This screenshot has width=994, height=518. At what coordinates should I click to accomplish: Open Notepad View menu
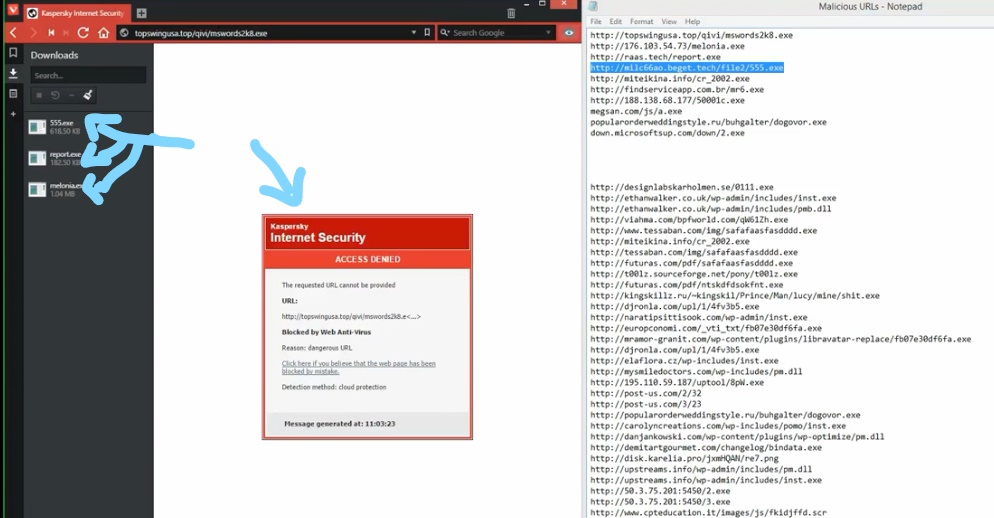click(669, 22)
